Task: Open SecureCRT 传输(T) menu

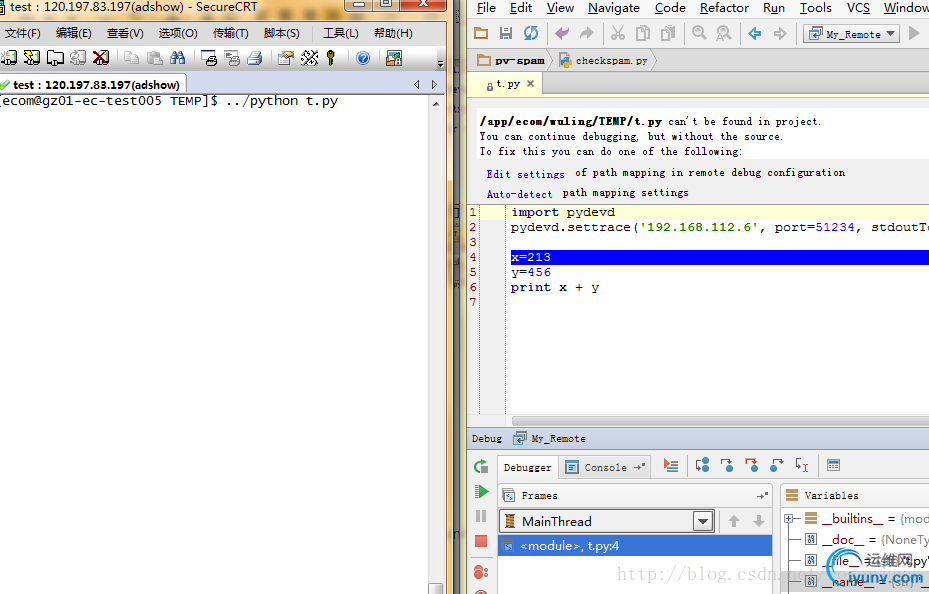Action: point(230,33)
